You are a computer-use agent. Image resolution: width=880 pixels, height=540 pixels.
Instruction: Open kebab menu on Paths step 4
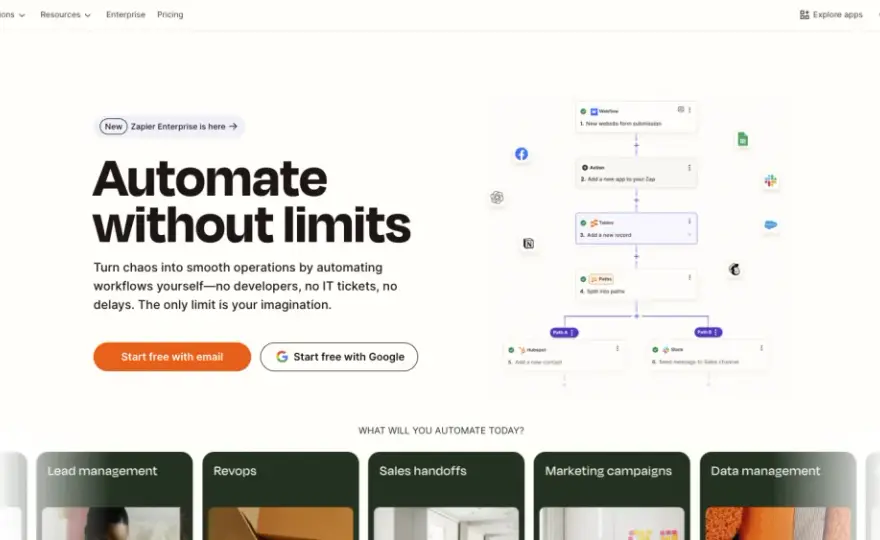pyautogui.click(x=690, y=277)
